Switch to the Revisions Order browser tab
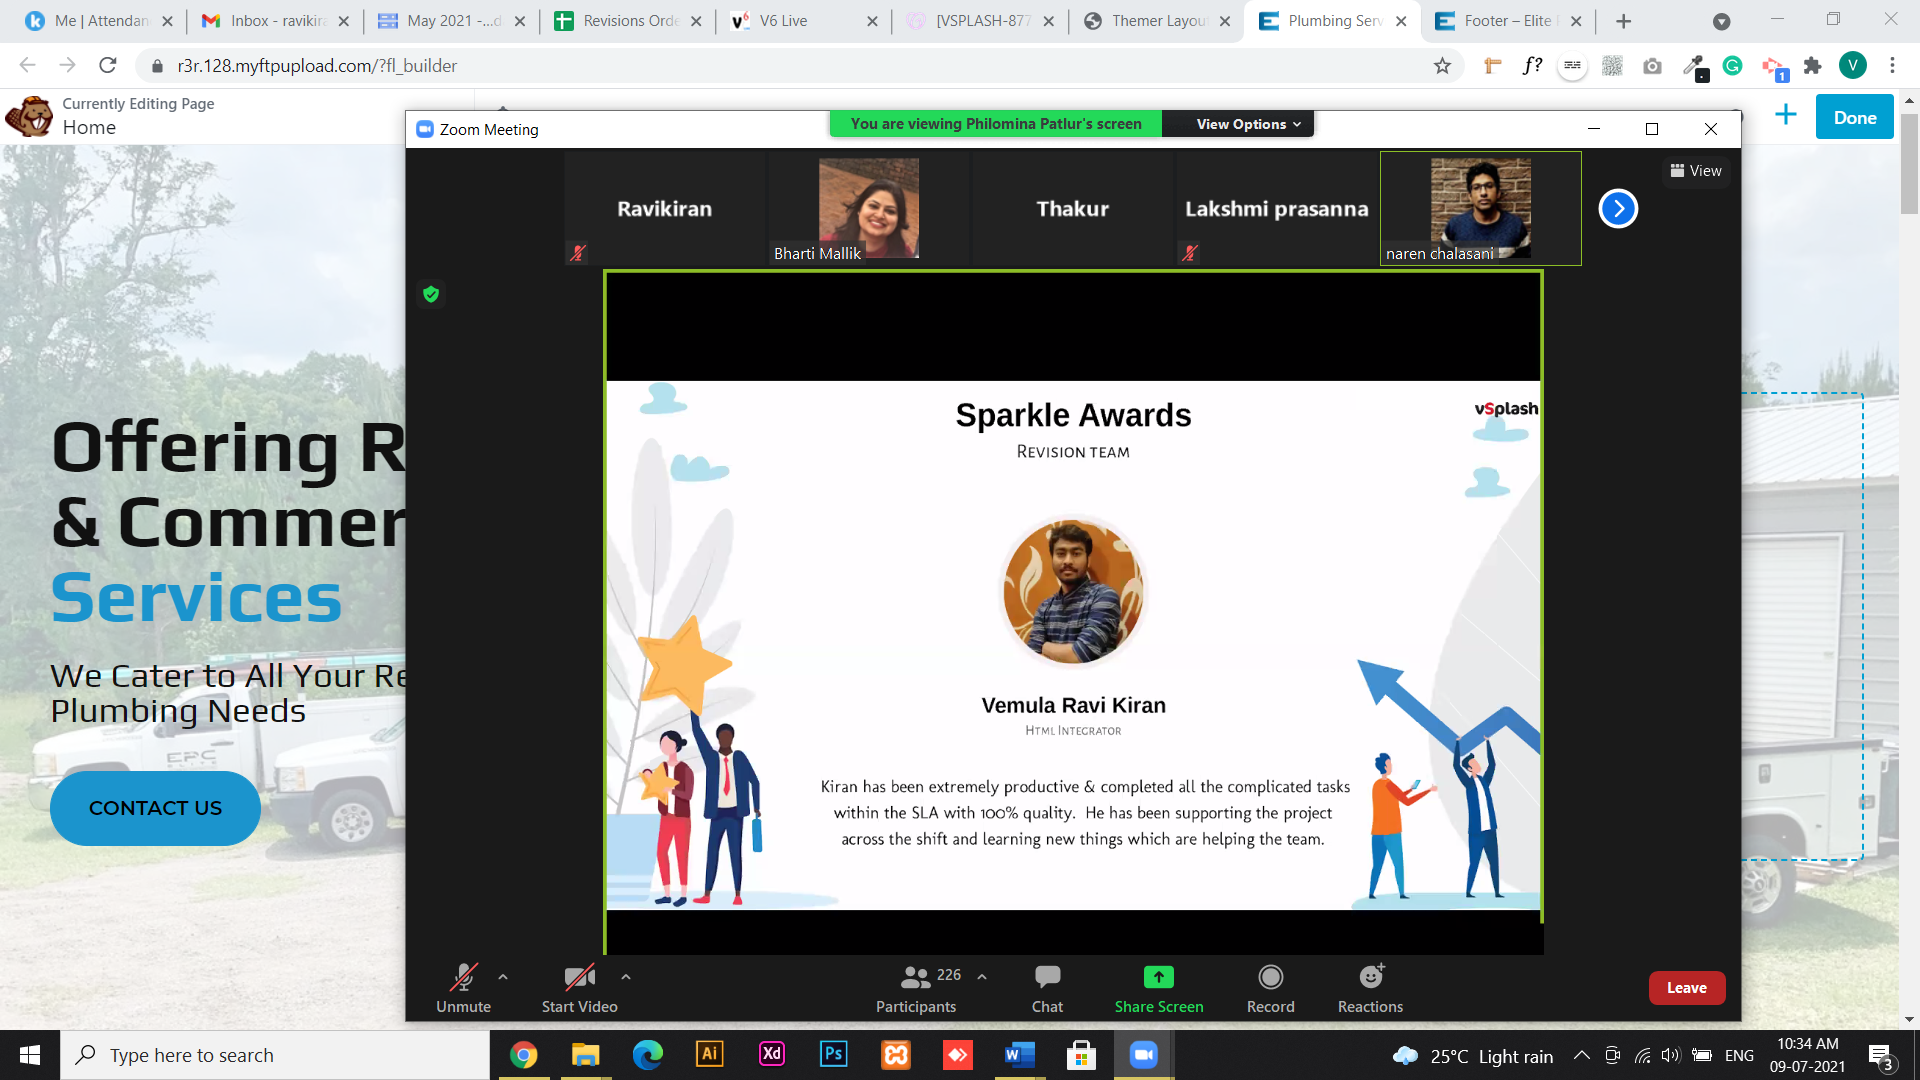Image resolution: width=1920 pixels, height=1080 pixels. [630, 21]
